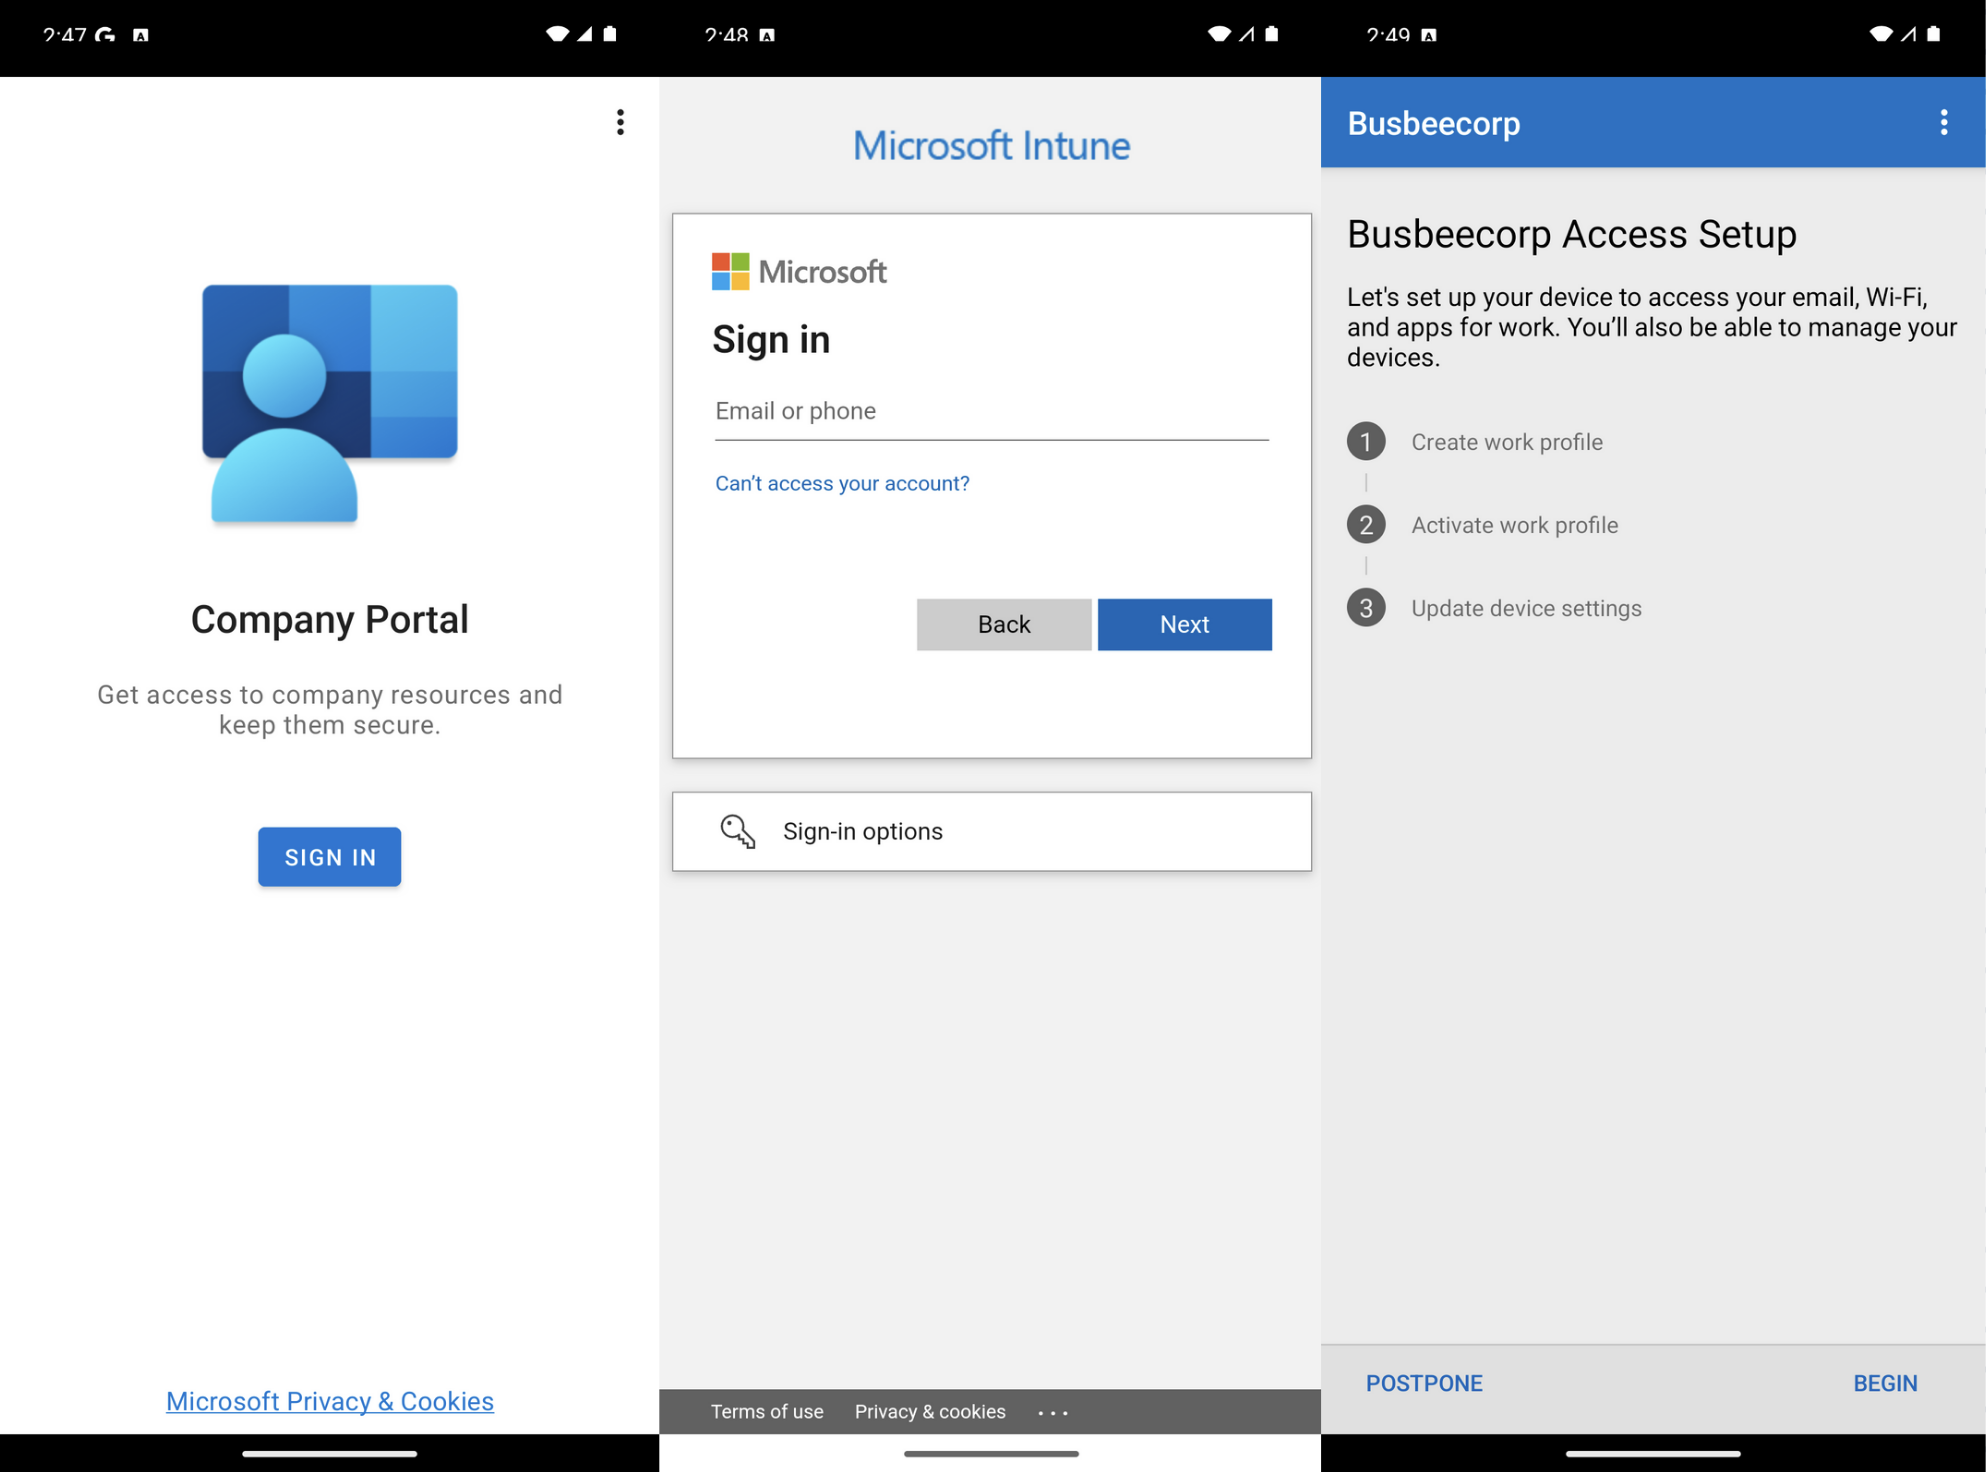Screen dimensions: 1986x1472
Task: Open the Terms of use menu item
Action: coord(766,1411)
